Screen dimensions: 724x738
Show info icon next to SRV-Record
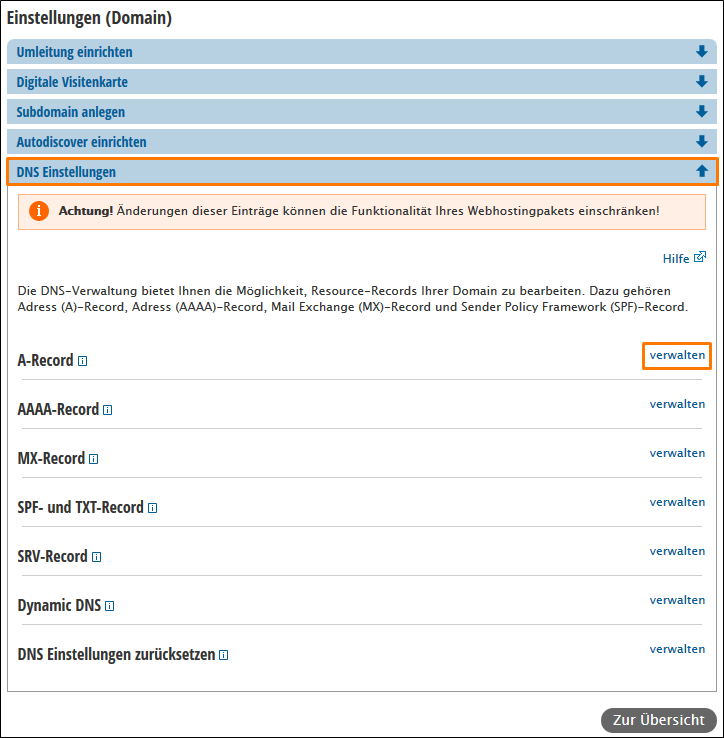(97, 557)
